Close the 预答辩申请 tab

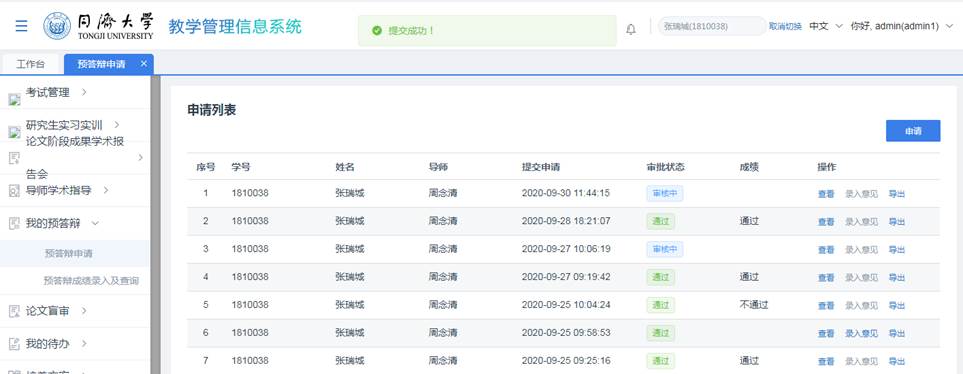click(144, 63)
